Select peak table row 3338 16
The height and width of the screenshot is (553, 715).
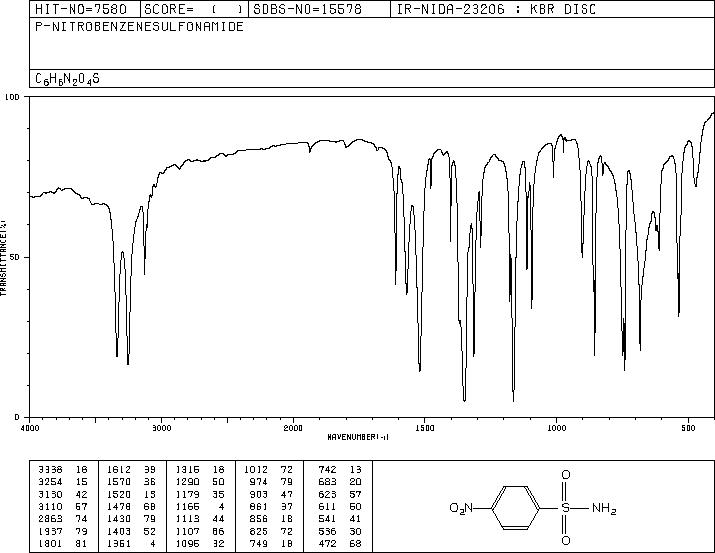tap(63, 470)
